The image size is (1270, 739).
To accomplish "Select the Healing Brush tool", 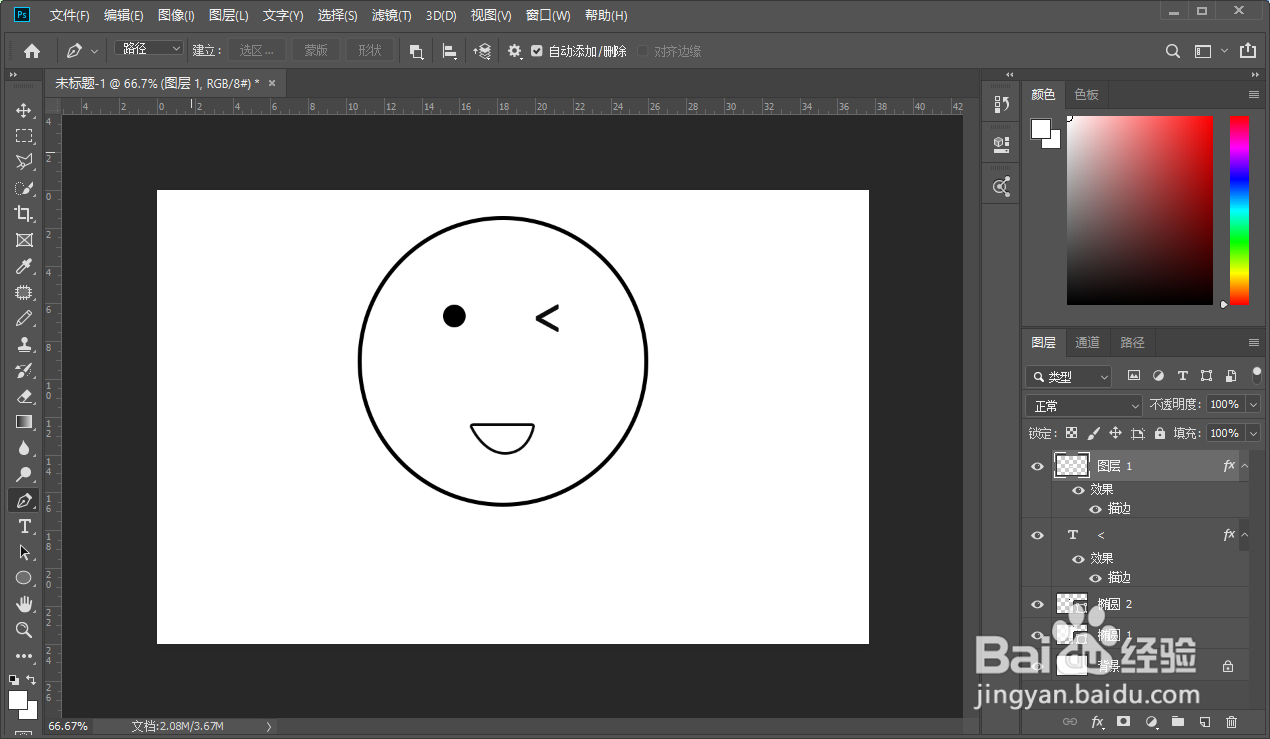I will [24, 292].
